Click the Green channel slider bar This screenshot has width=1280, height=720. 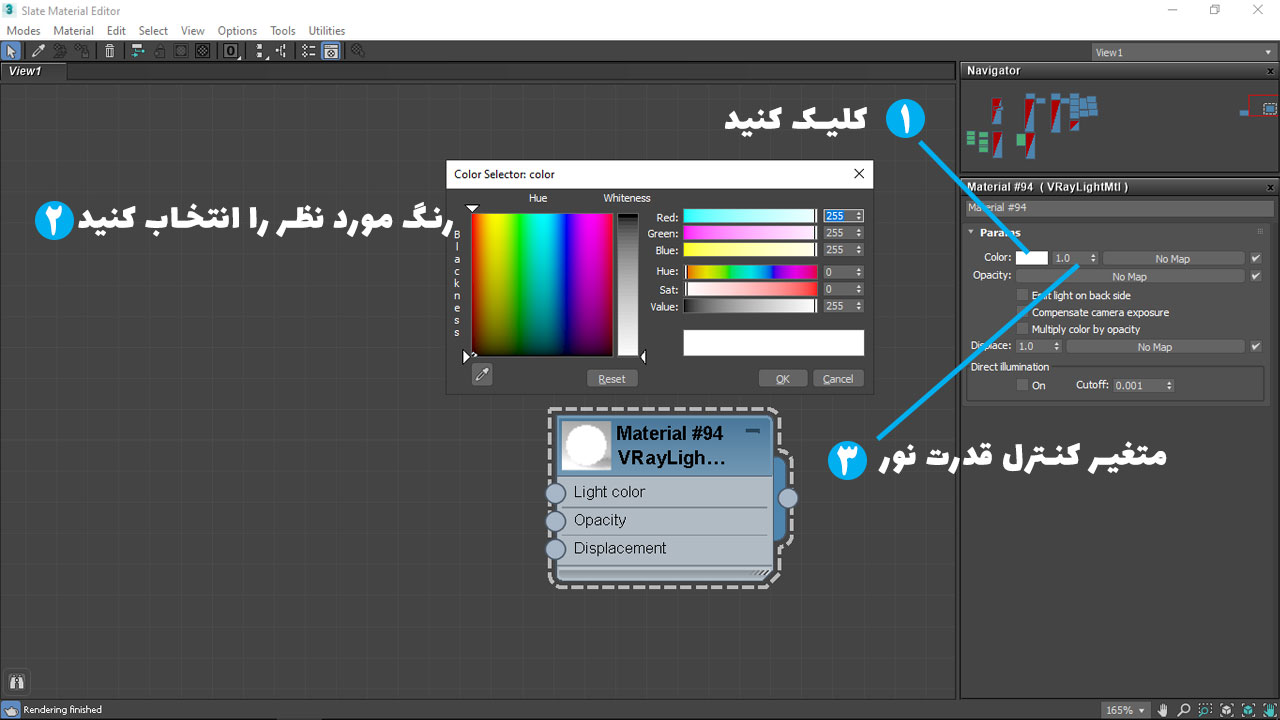point(750,233)
